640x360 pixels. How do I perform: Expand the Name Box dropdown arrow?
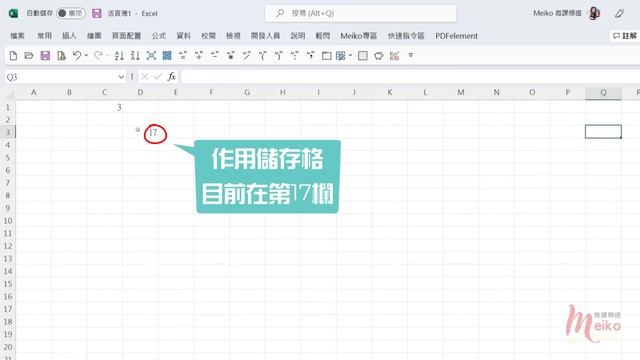[x=121, y=77]
